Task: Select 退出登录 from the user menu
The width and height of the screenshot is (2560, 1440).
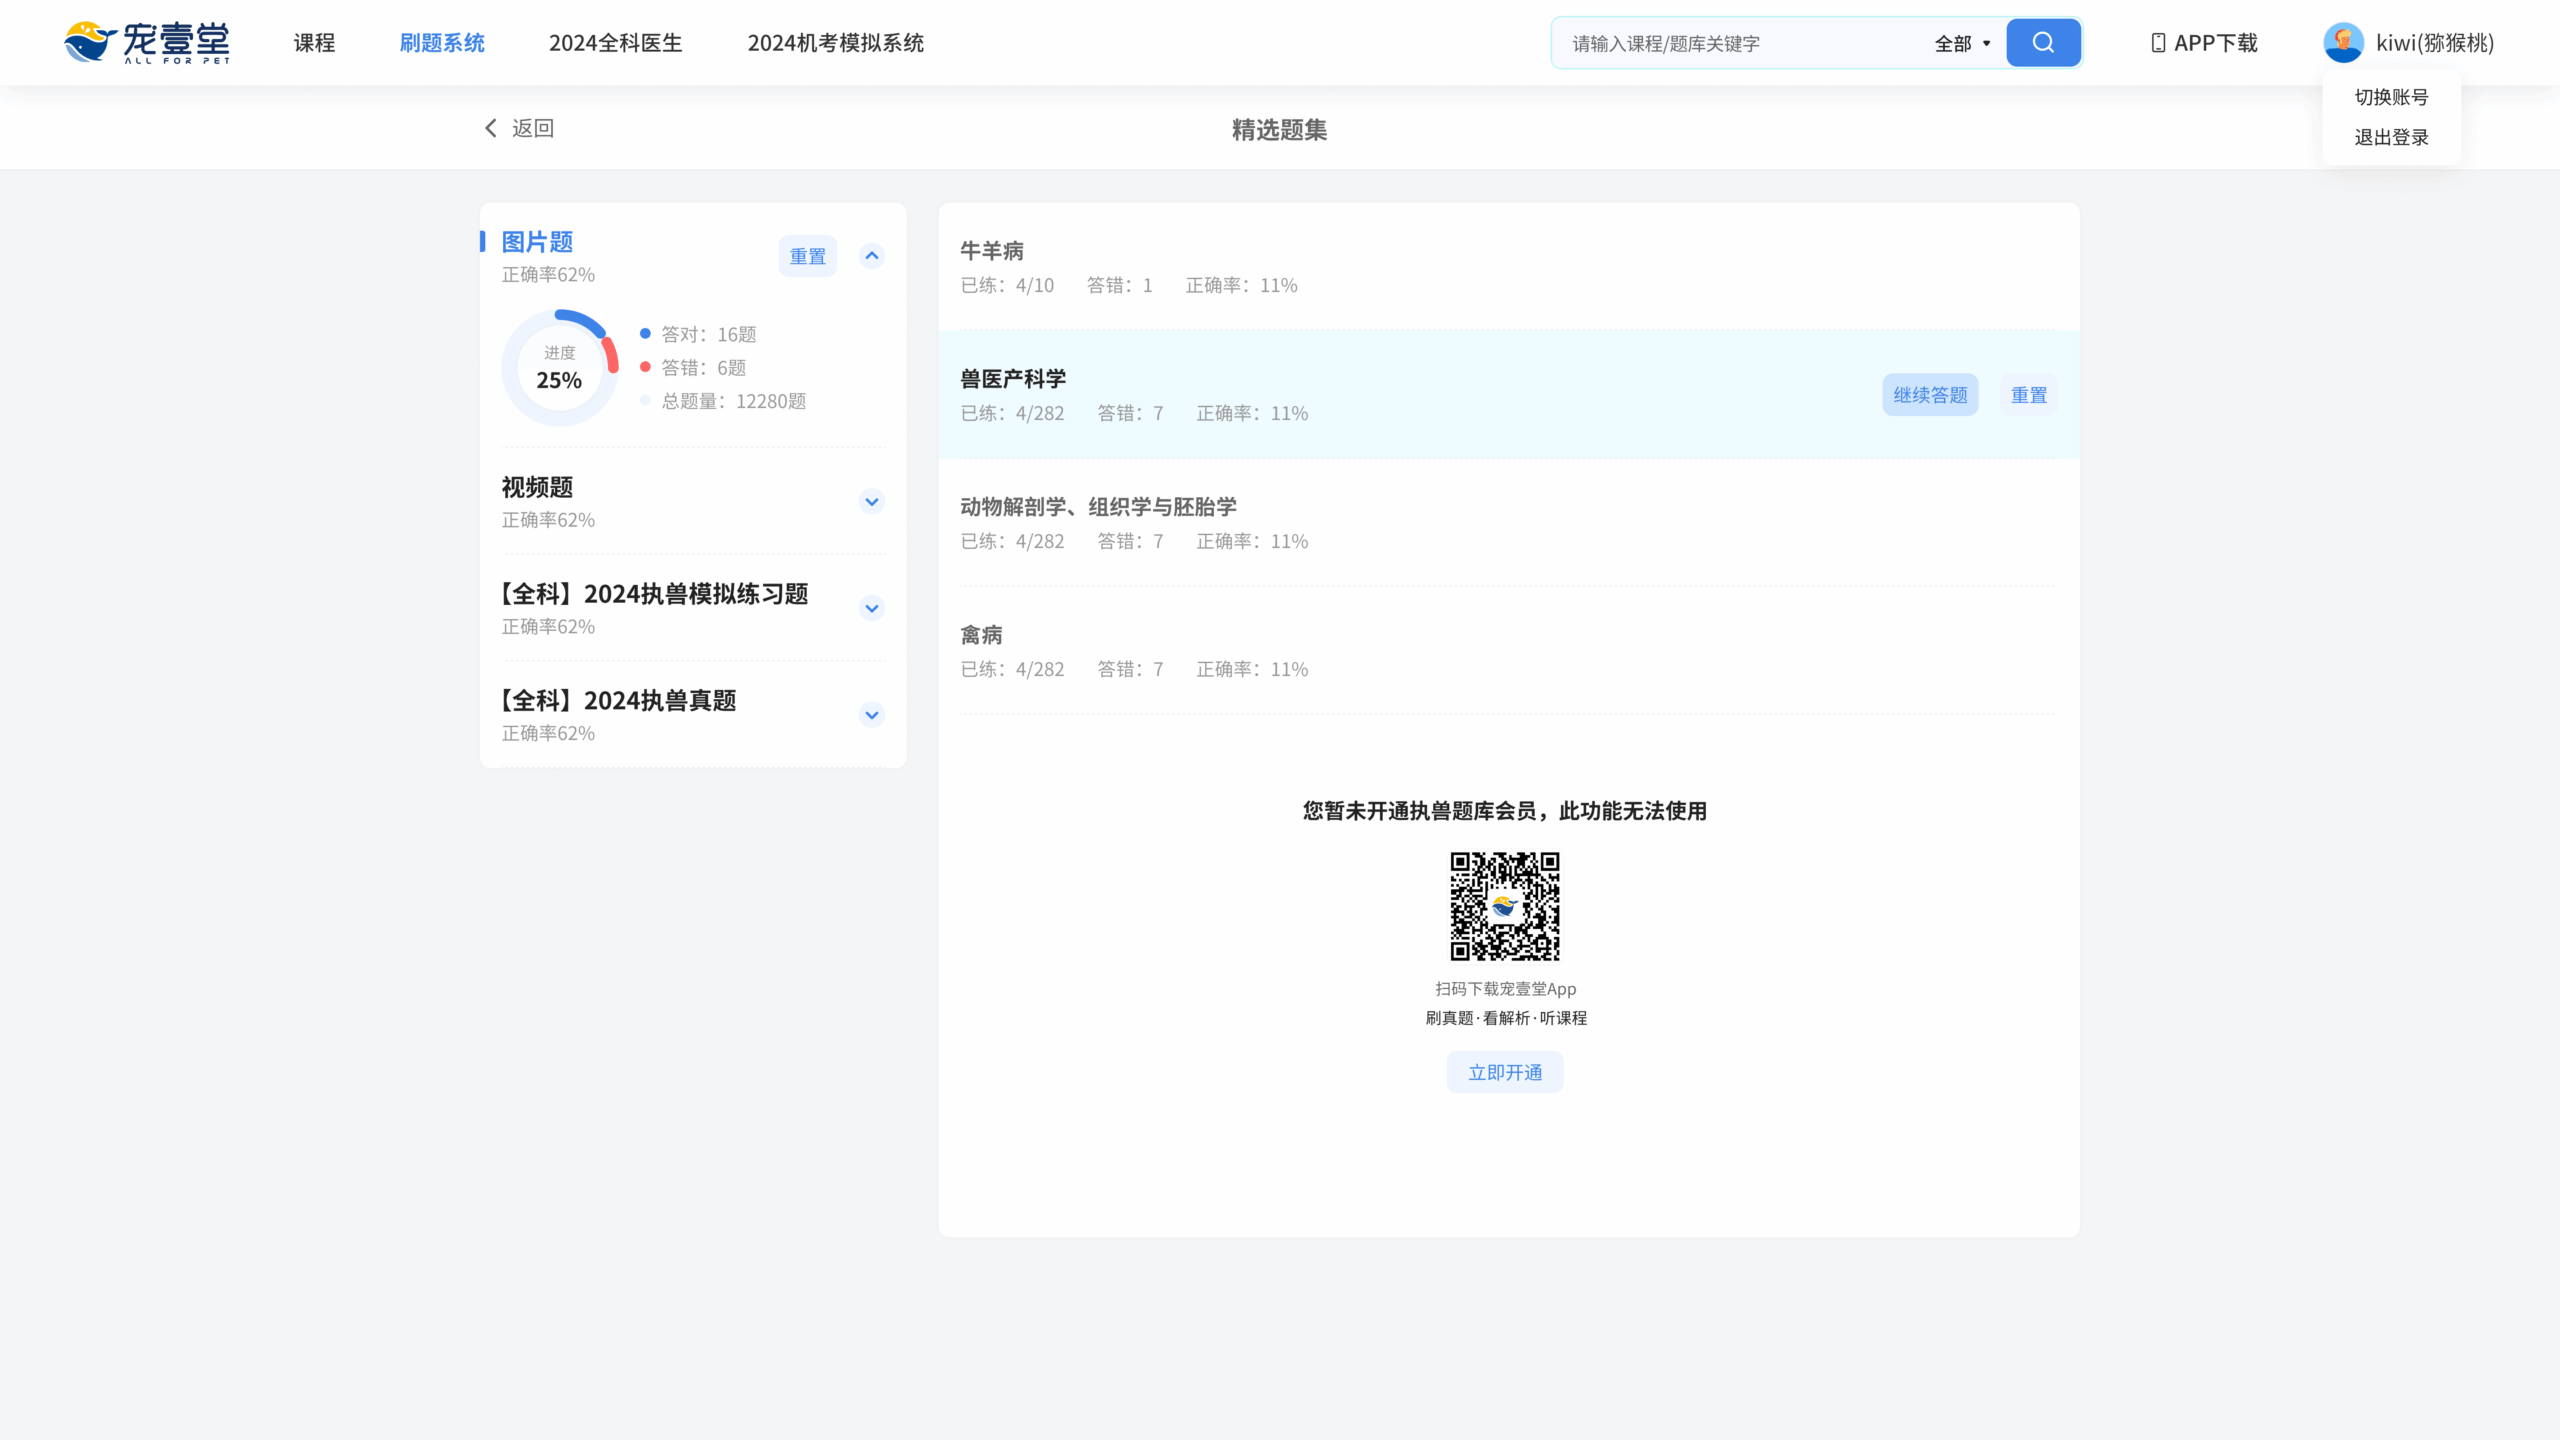Action: [2391, 137]
